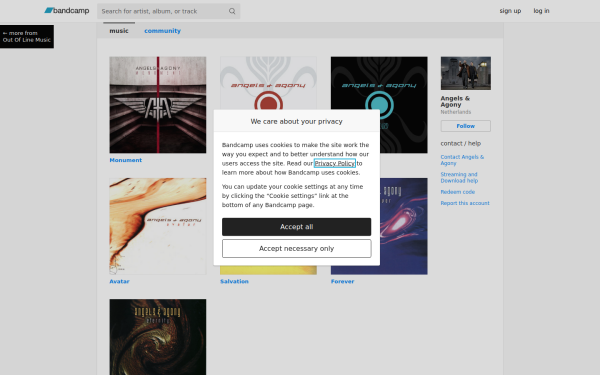The width and height of the screenshot is (600, 375).
Task: Open Contact Angels & Agony link
Action: 462,160
